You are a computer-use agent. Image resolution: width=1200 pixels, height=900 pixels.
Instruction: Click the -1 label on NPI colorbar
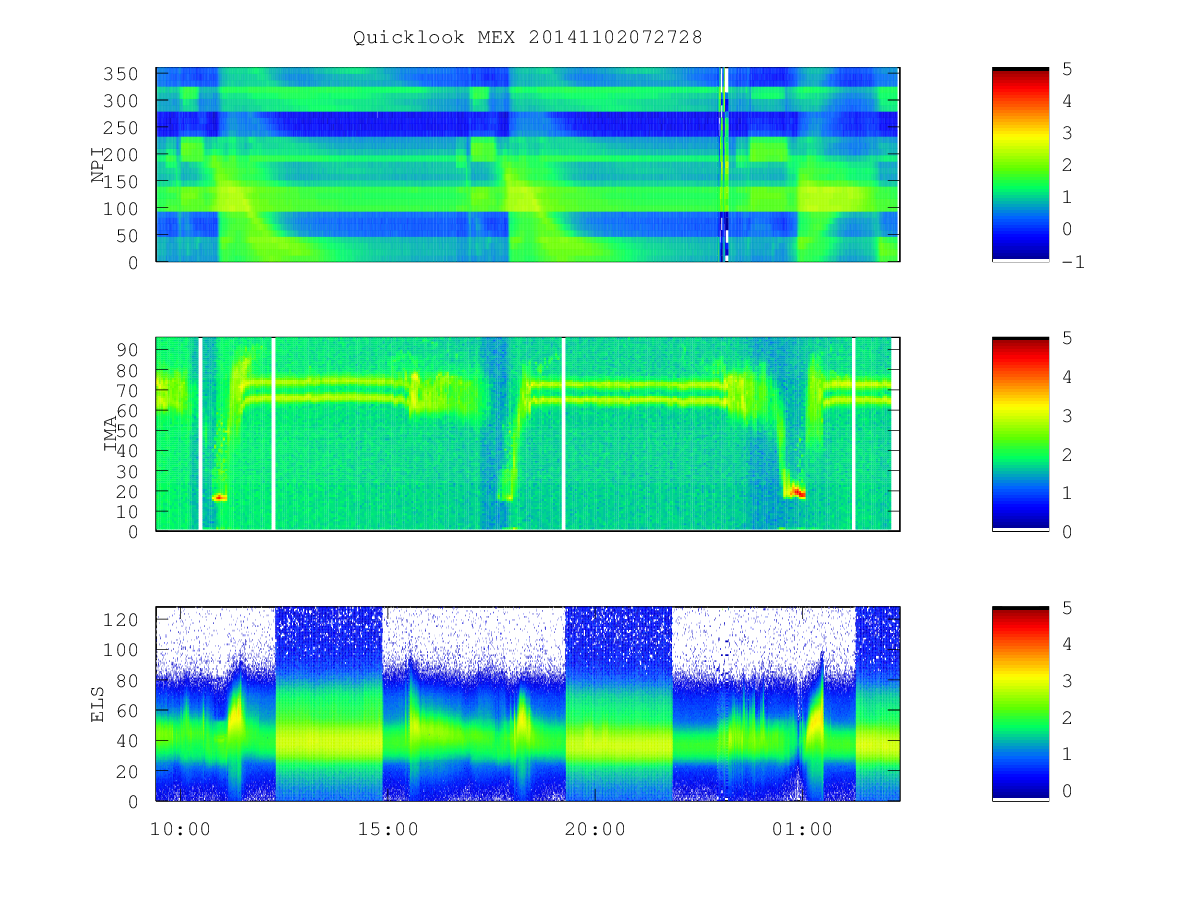(1073, 262)
